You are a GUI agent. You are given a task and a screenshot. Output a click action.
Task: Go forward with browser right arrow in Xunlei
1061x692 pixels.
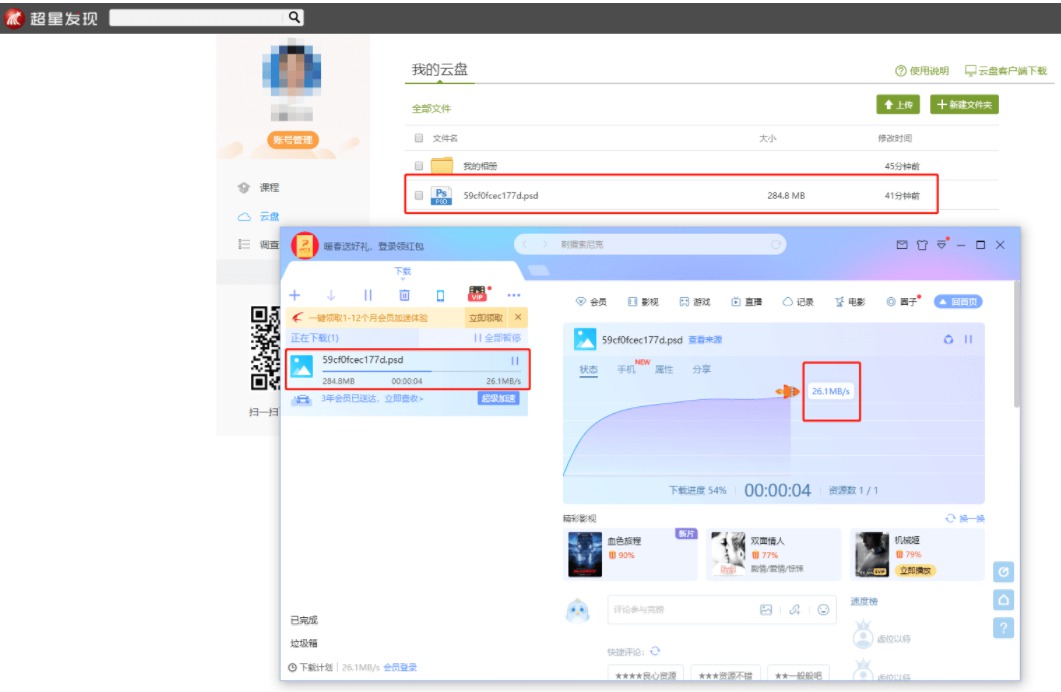[x=545, y=244]
